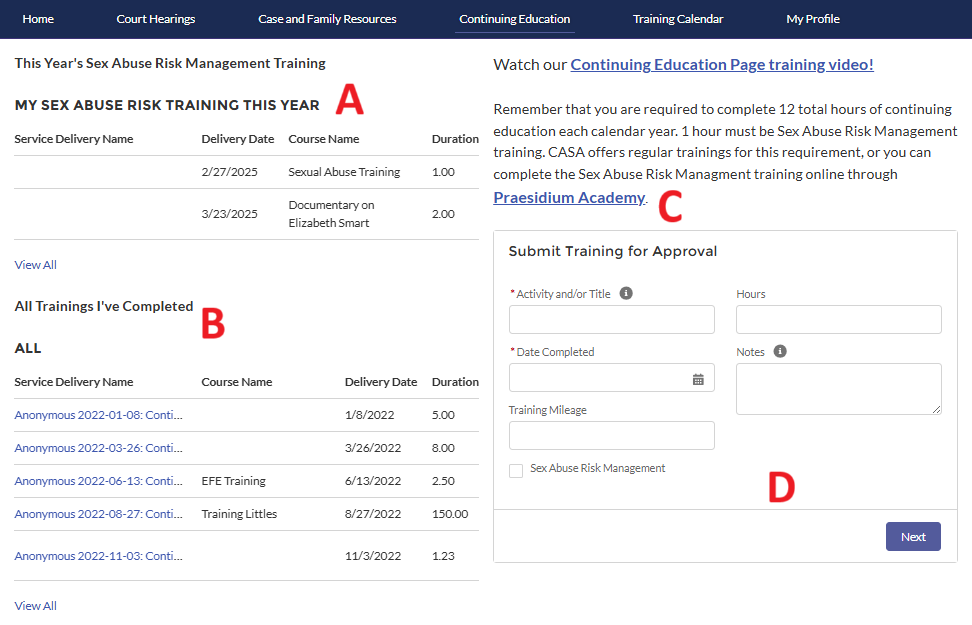Open calendar picker in Date Completed field
972x625 pixels.
click(x=698, y=379)
